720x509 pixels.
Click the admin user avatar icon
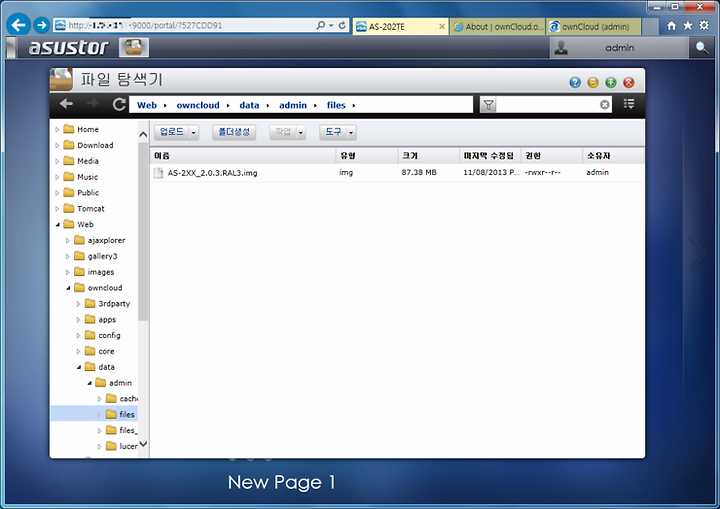click(x=561, y=47)
